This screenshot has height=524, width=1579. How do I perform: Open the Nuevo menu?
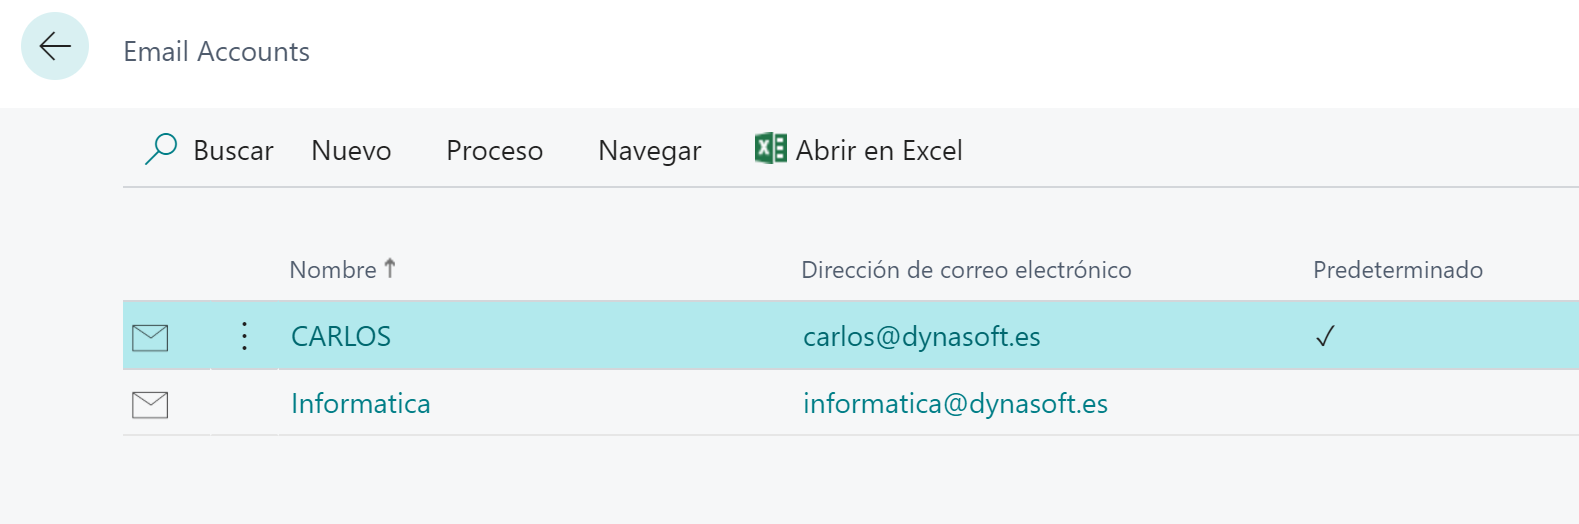(351, 150)
